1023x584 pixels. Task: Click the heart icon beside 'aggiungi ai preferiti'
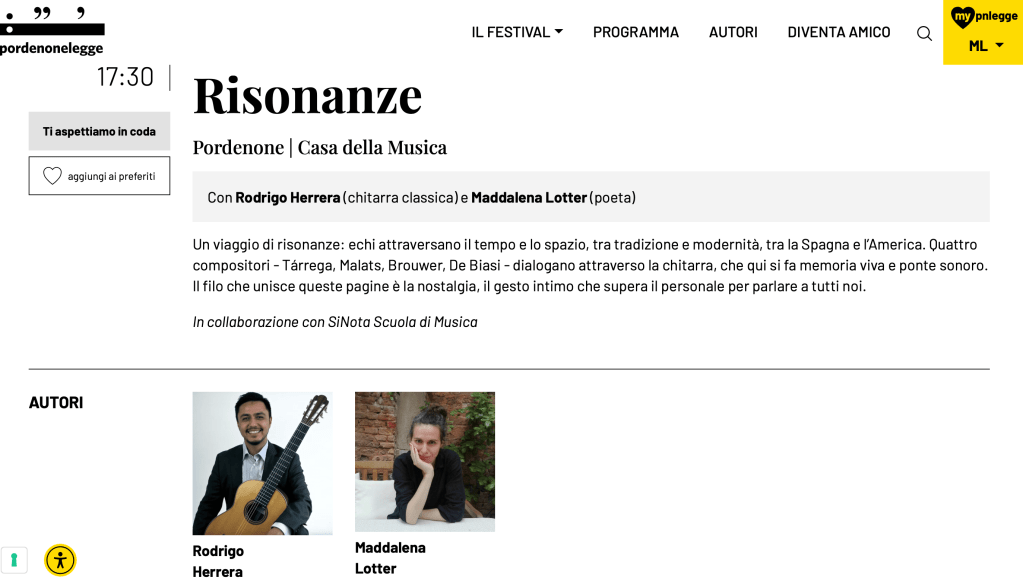coord(53,176)
